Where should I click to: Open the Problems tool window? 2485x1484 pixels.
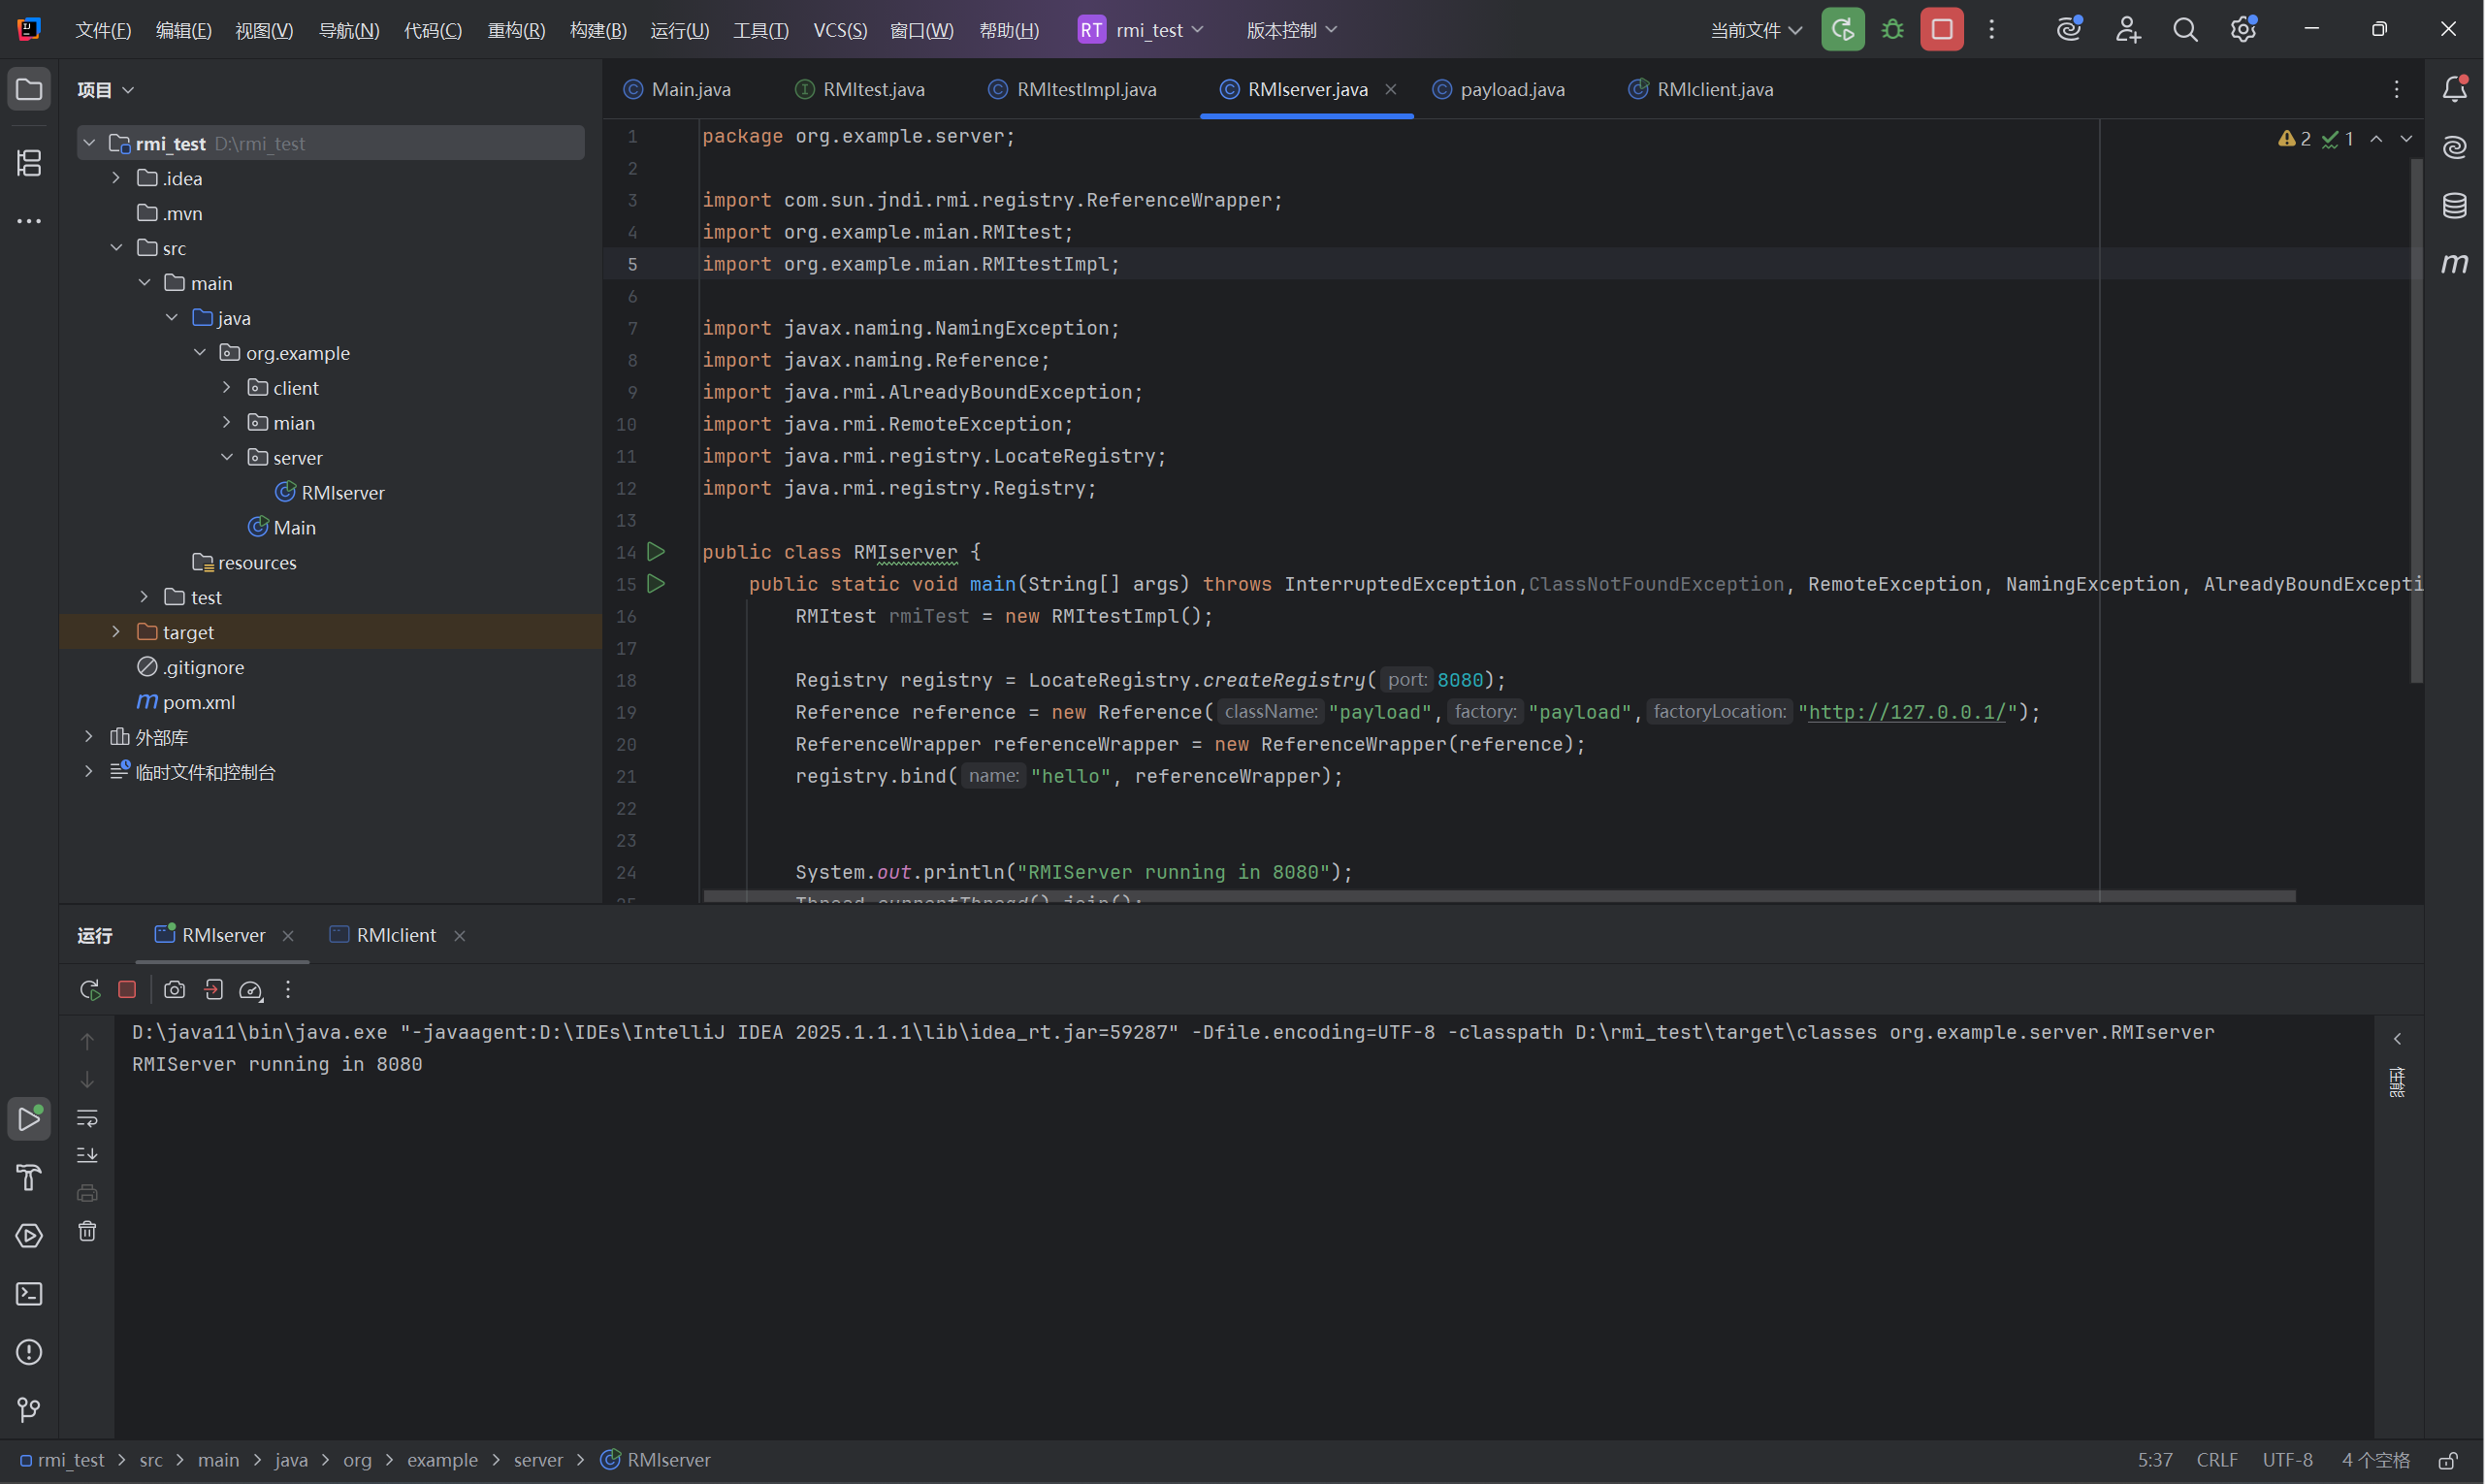coord(29,1352)
